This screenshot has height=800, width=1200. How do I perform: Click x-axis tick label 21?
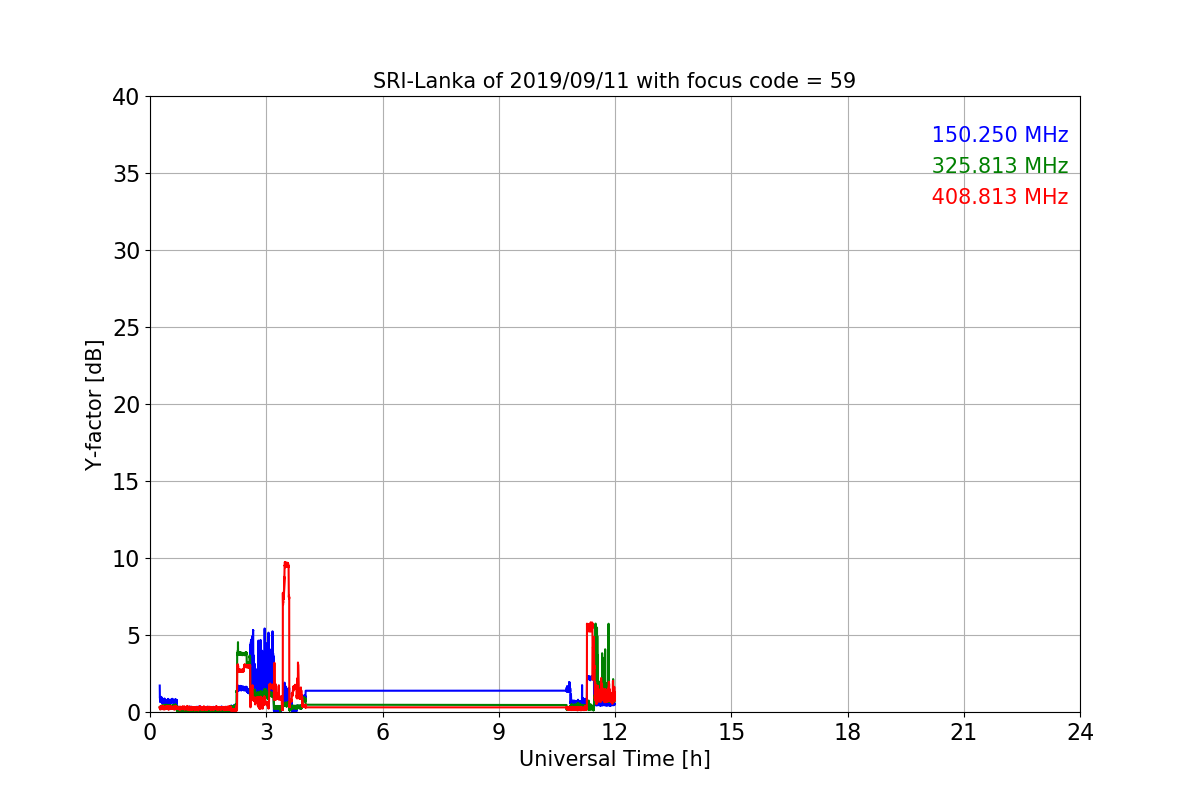pyautogui.click(x=964, y=733)
